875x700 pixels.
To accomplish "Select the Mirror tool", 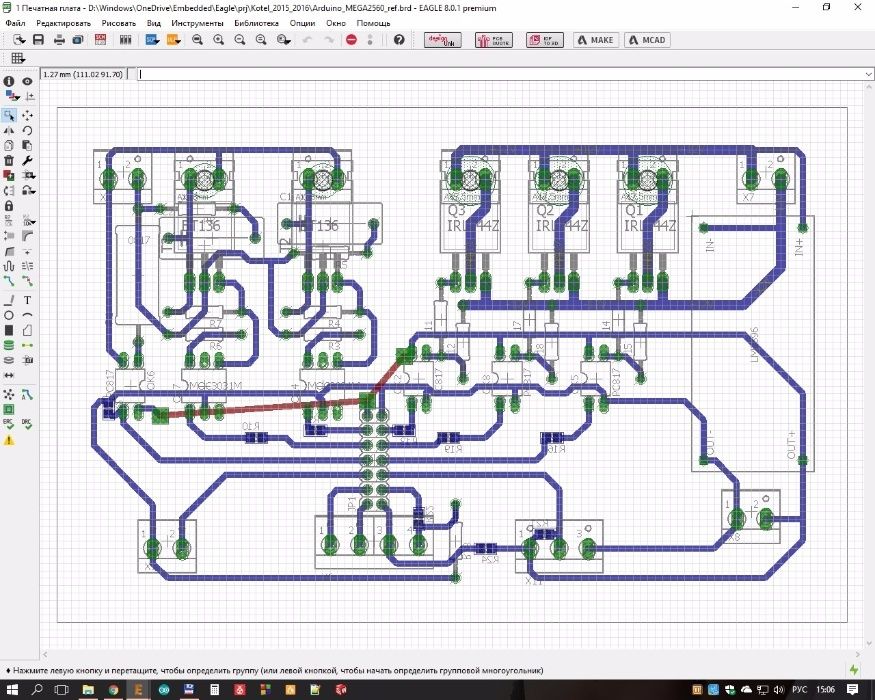I will tap(9, 130).
